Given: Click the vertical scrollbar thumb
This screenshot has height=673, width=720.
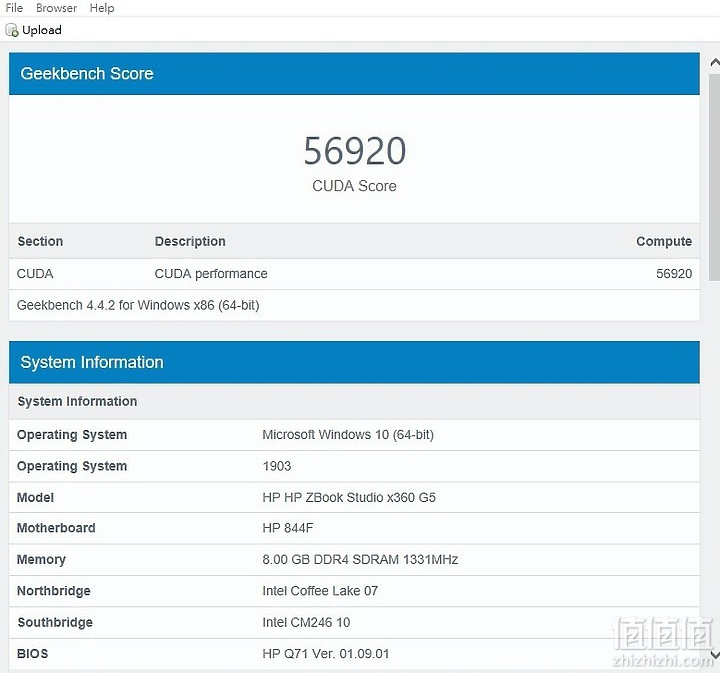Looking at the screenshot, I should 714,177.
